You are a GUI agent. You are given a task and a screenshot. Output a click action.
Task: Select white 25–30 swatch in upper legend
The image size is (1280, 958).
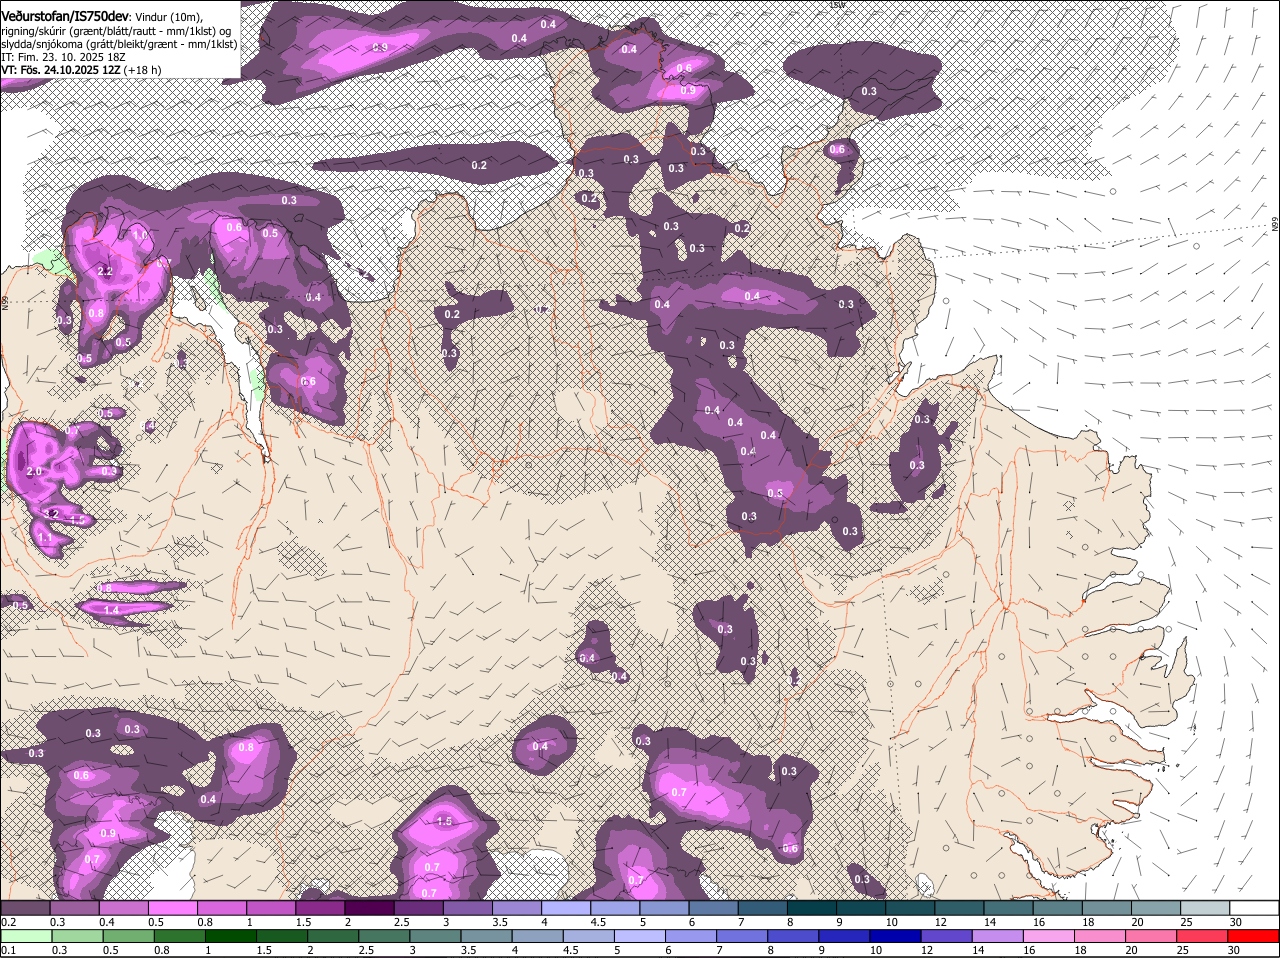click(x=1254, y=908)
